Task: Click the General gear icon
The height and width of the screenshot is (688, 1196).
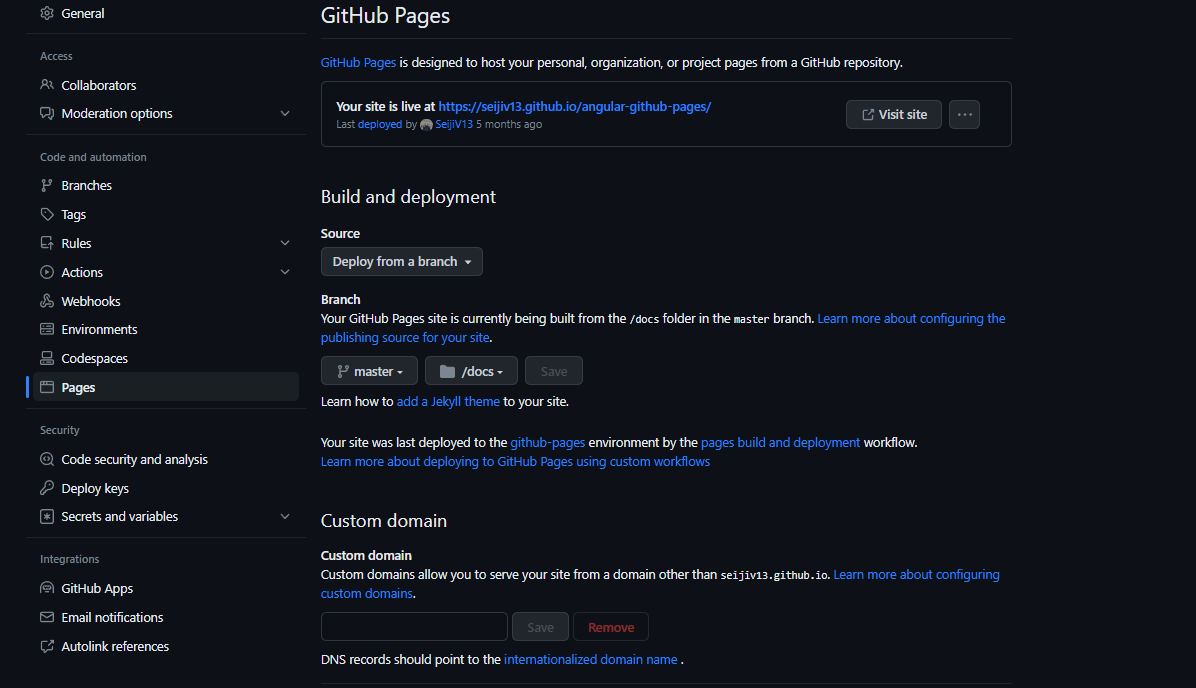Action: 47,13
